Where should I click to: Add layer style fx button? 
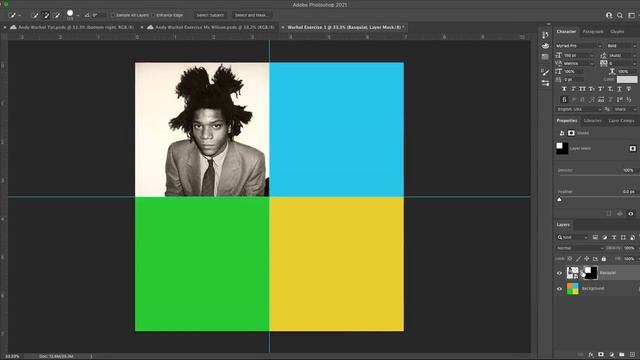(591, 355)
